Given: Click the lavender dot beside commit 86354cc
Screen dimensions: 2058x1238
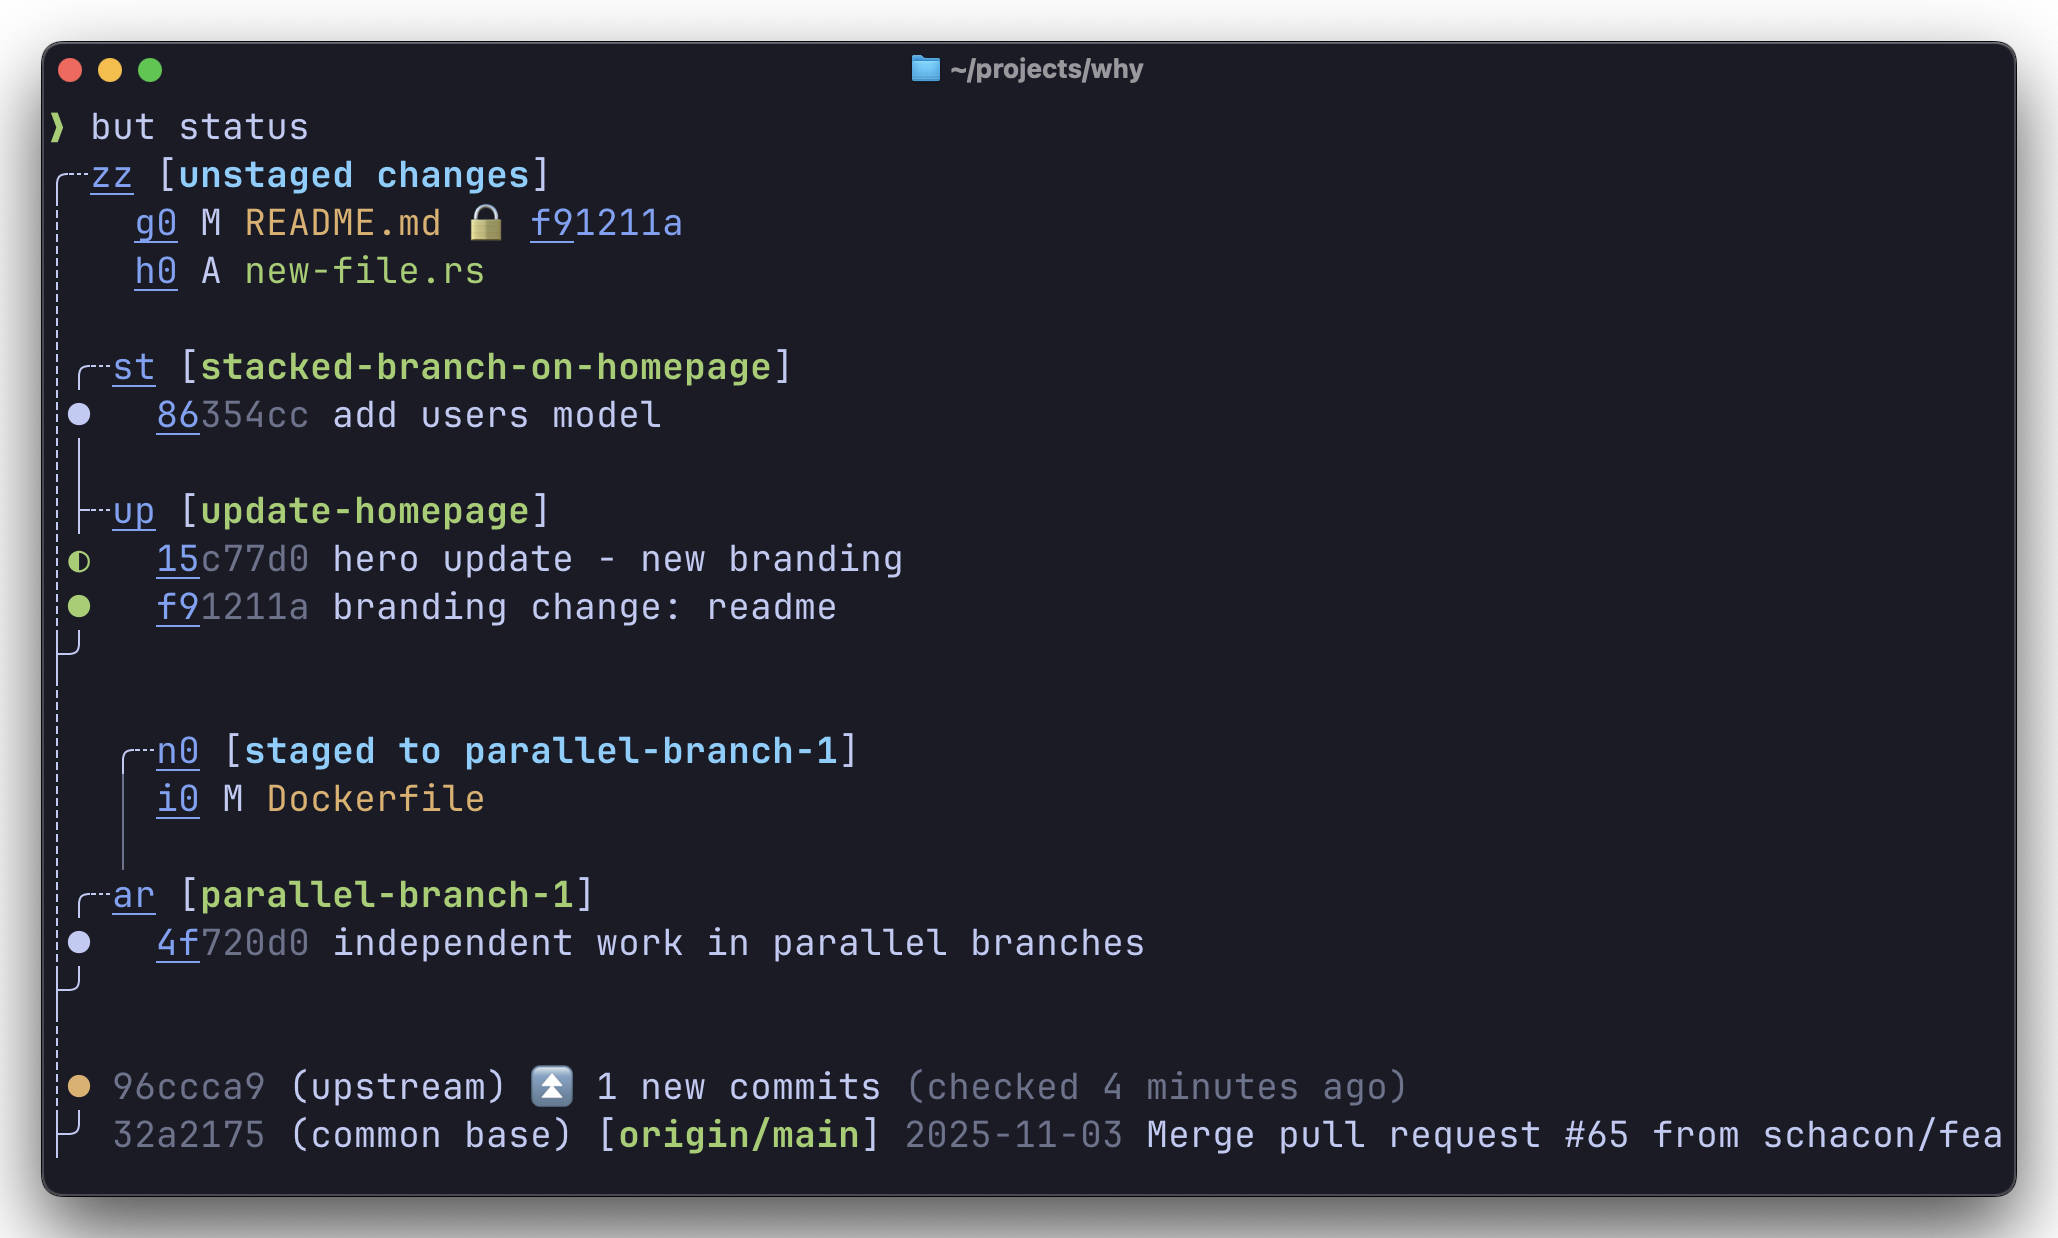Looking at the screenshot, I should 79,414.
